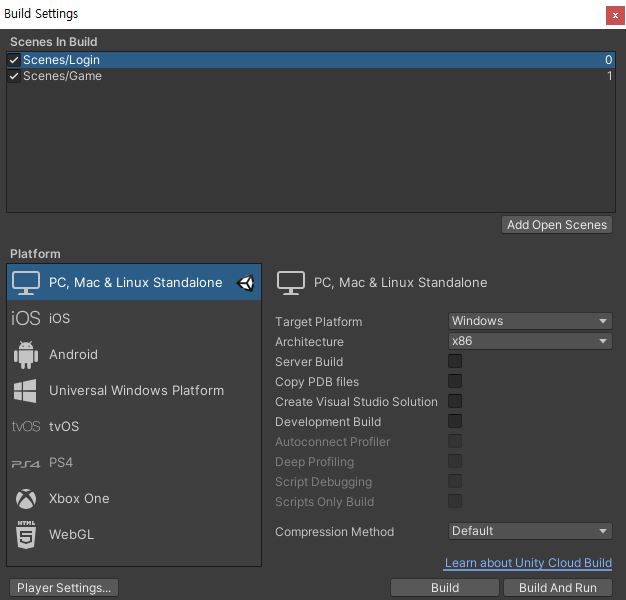The height and width of the screenshot is (600, 626).
Task: Open Player Settings
Action: point(64,588)
